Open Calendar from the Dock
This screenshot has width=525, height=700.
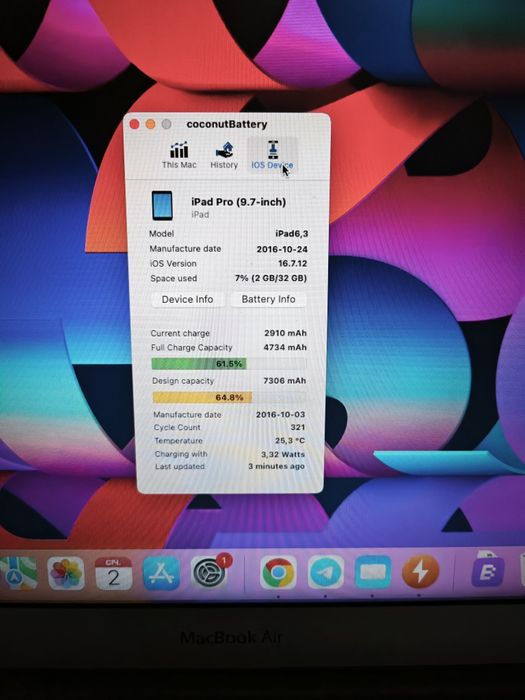(x=113, y=573)
